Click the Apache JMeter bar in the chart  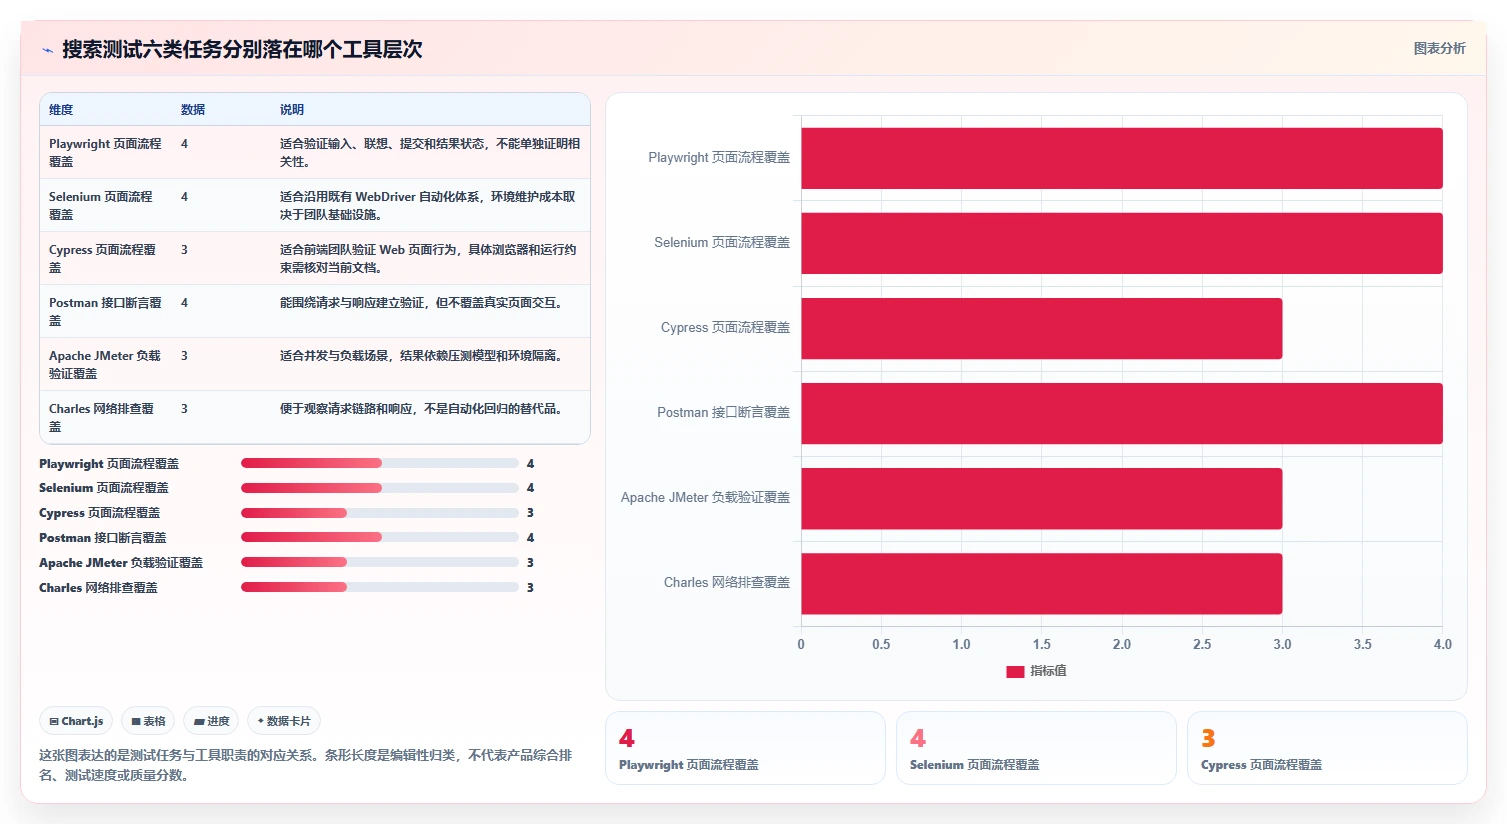click(1042, 498)
